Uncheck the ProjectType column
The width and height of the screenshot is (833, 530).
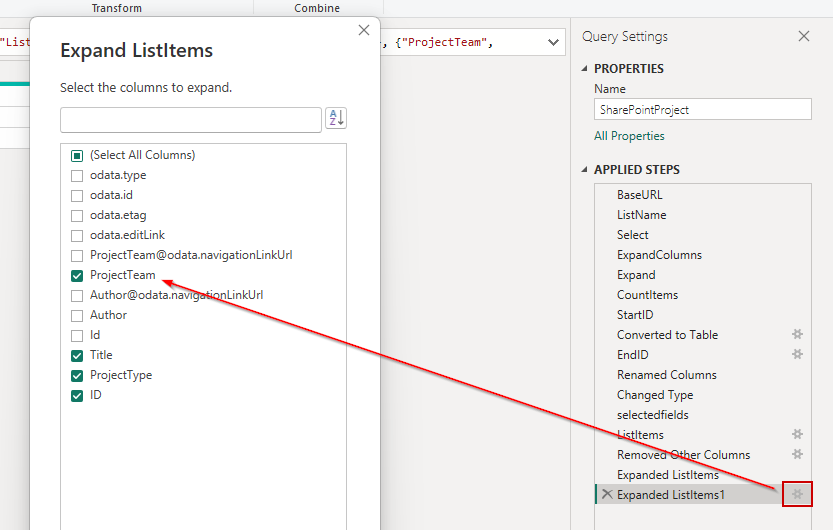(77, 375)
